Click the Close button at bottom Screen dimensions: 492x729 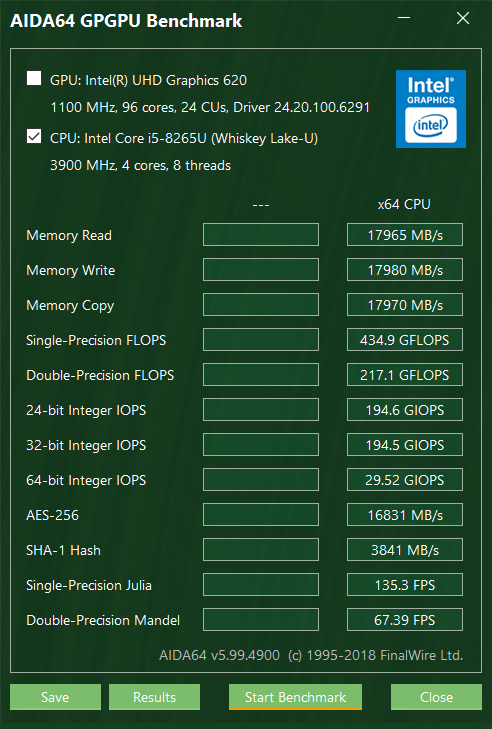(x=436, y=697)
